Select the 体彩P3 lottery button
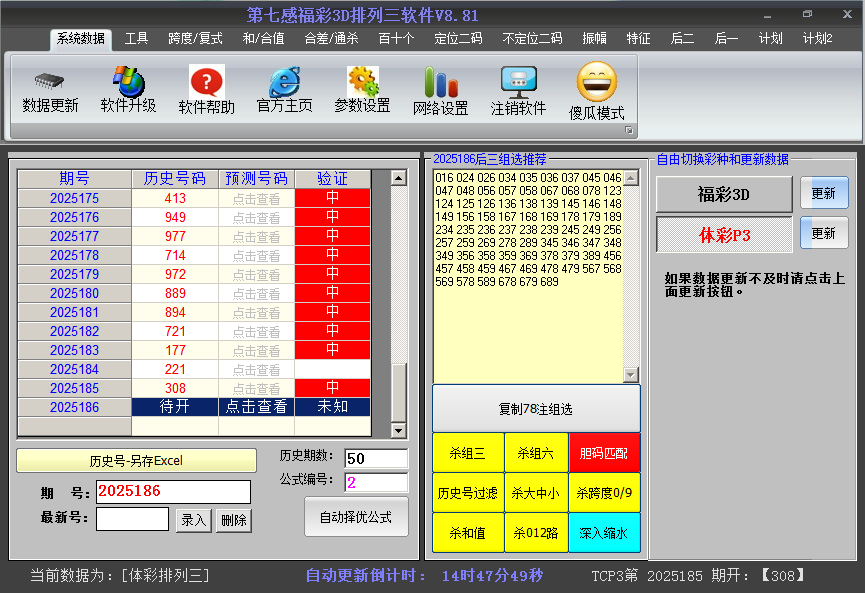The image size is (865, 593). [x=724, y=235]
